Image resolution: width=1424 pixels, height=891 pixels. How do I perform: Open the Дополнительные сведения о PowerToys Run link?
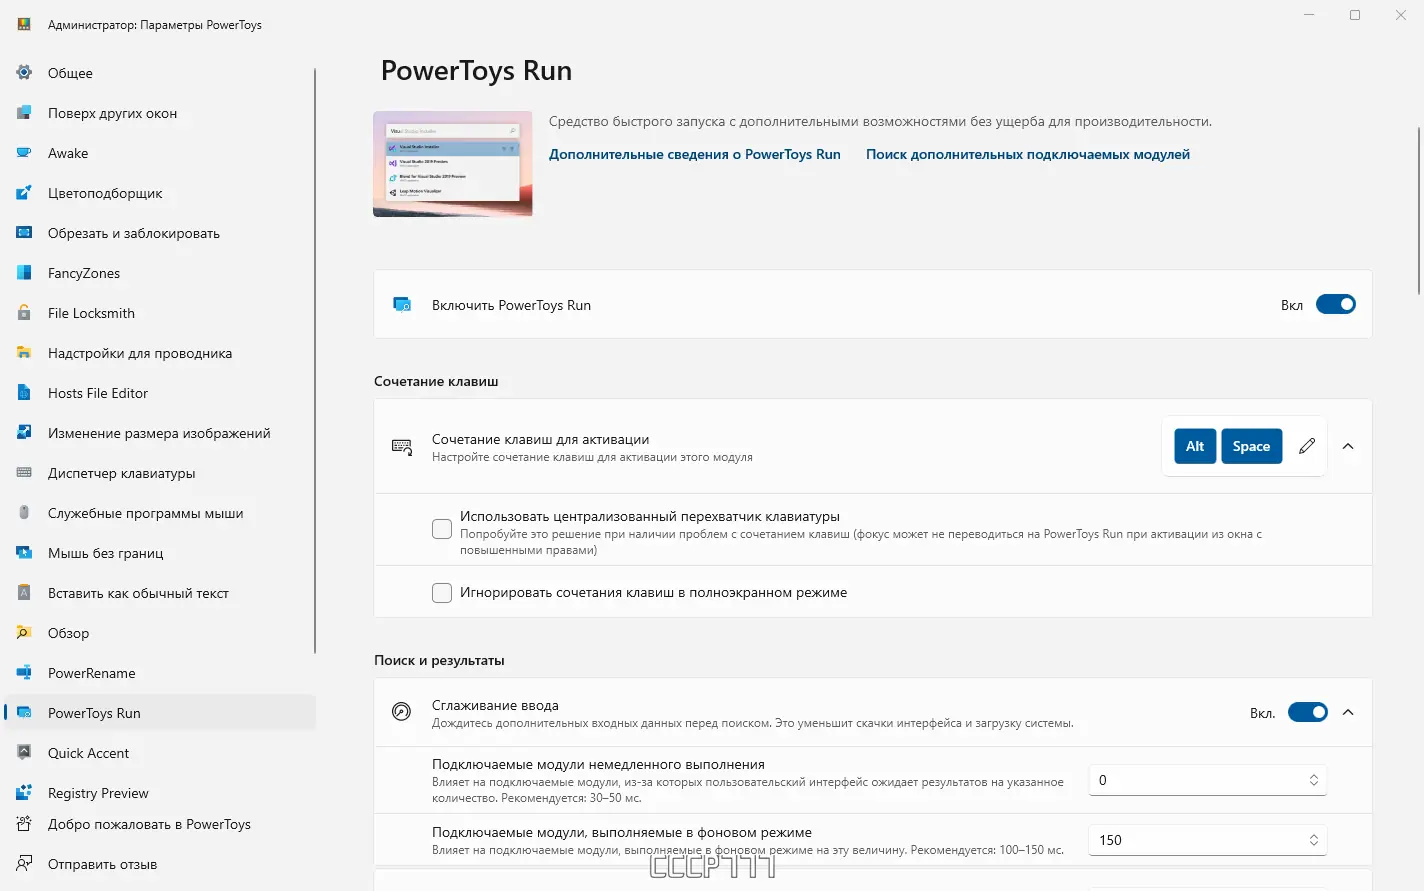pyautogui.click(x=695, y=154)
